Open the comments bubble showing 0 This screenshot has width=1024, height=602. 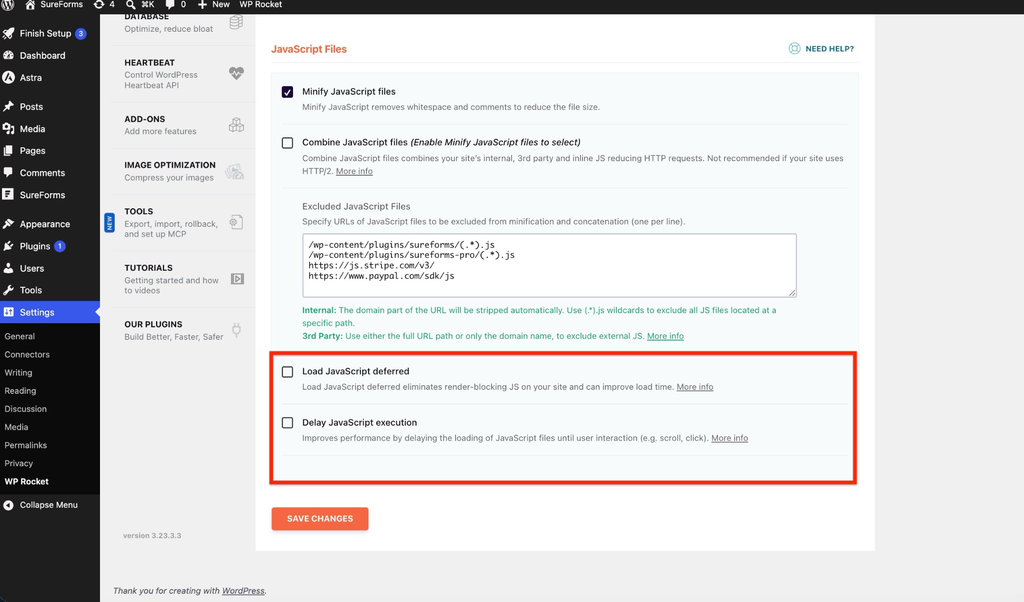[176, 5]
